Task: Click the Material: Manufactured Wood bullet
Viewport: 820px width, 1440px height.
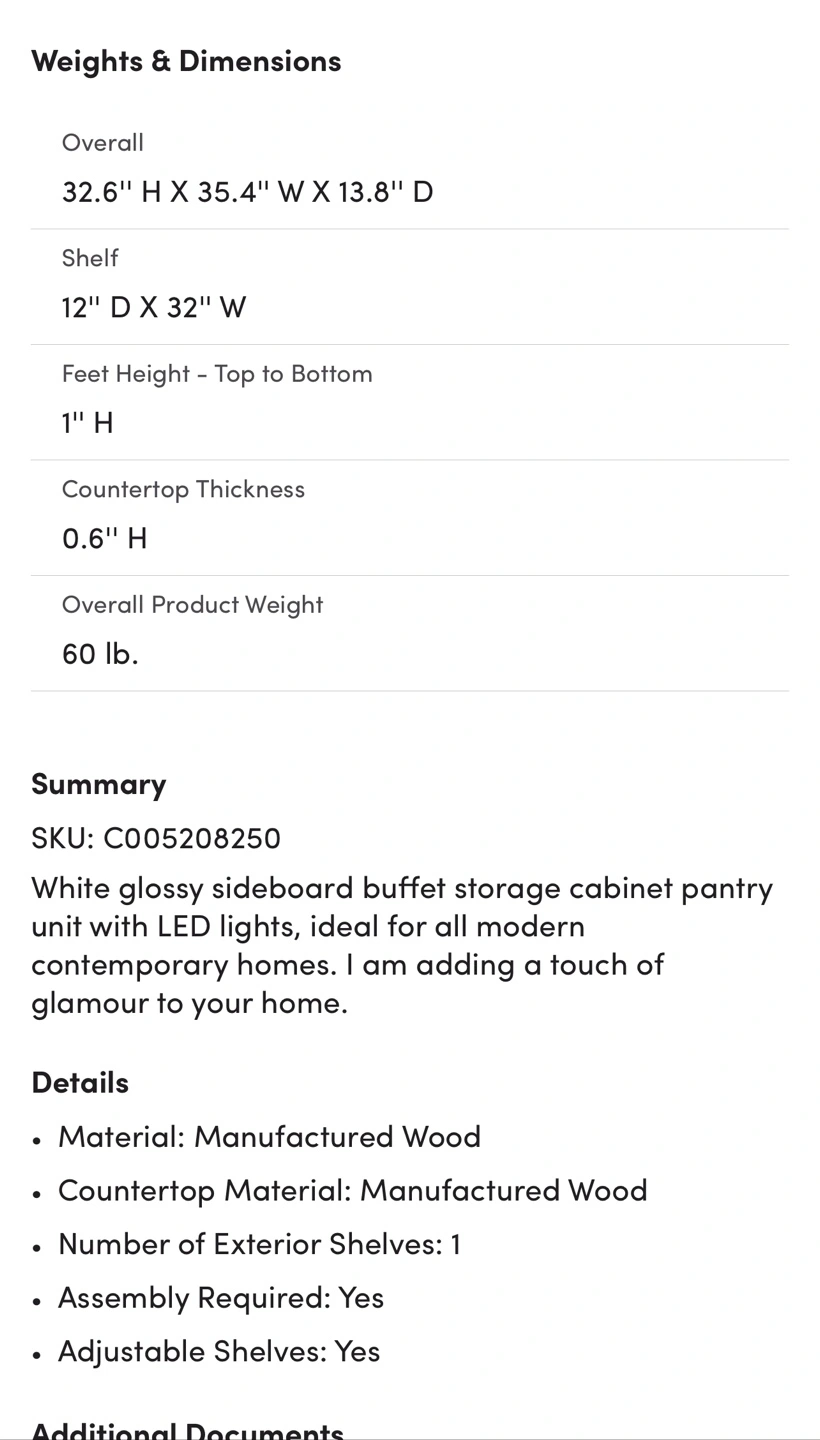Action: click(269, 1137)
